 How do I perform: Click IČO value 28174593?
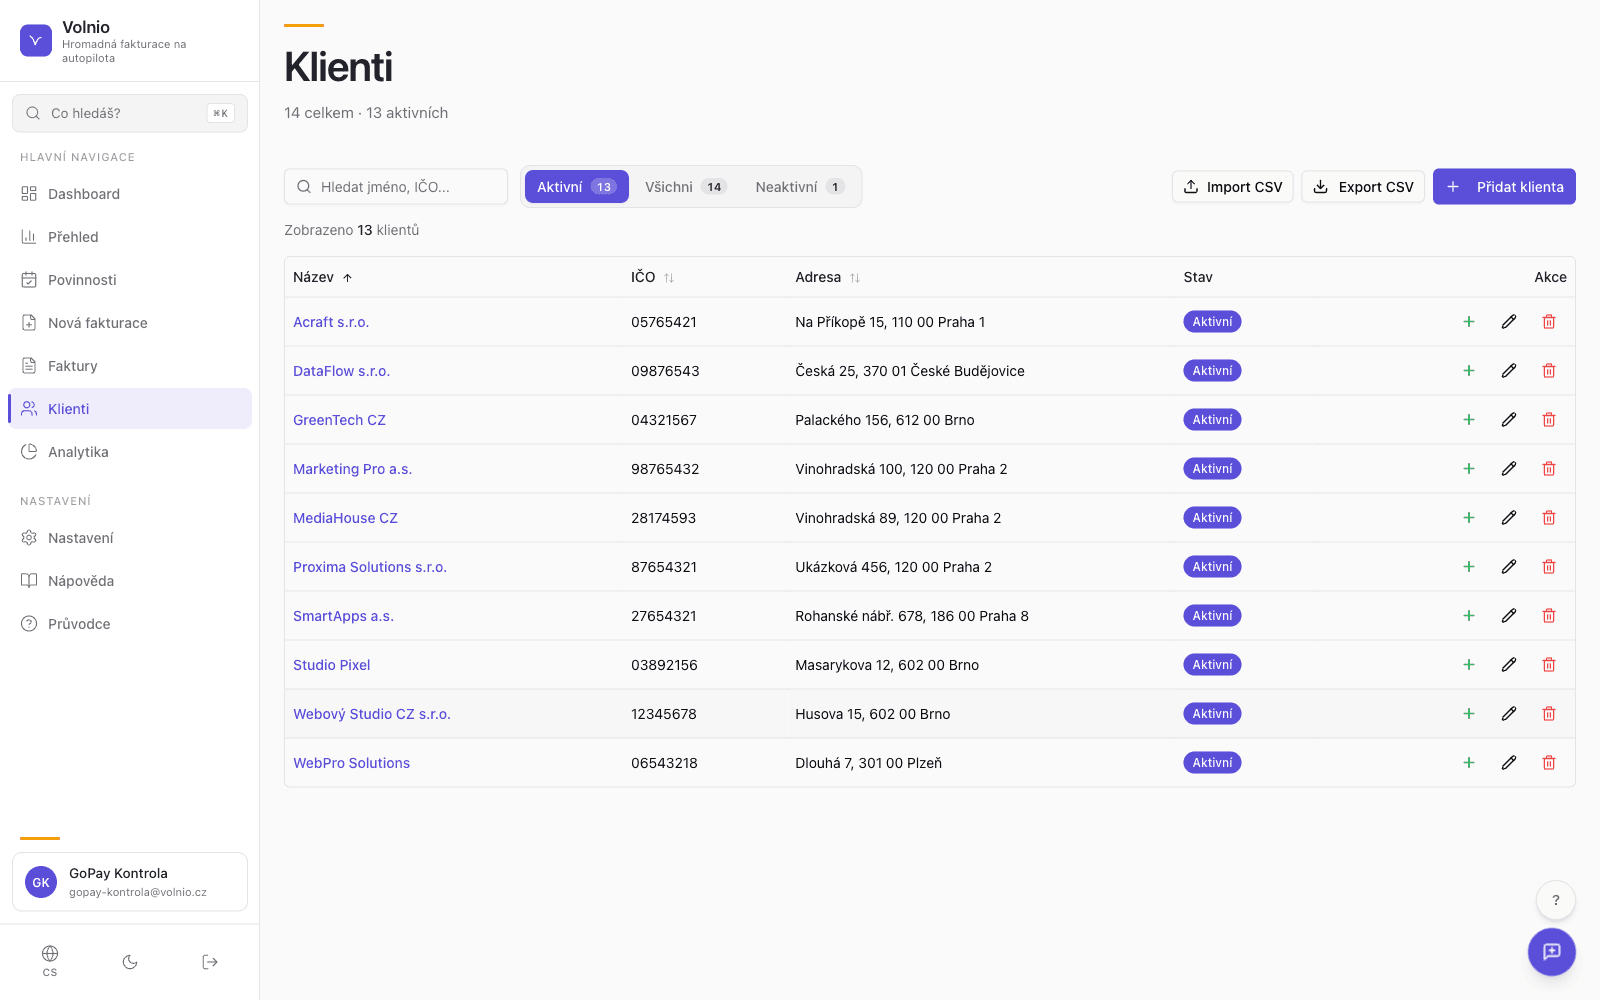point(663,518)
